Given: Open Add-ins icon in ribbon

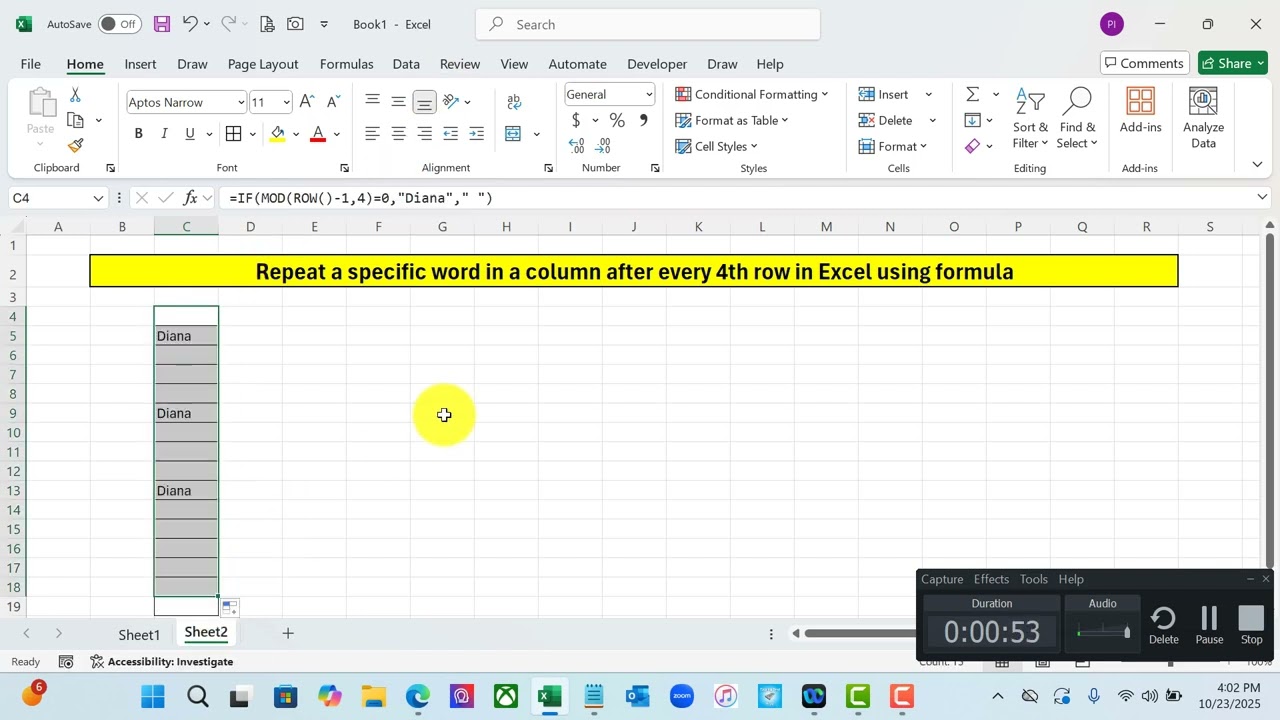Looking at the screenshot, I should point(1141,110).
